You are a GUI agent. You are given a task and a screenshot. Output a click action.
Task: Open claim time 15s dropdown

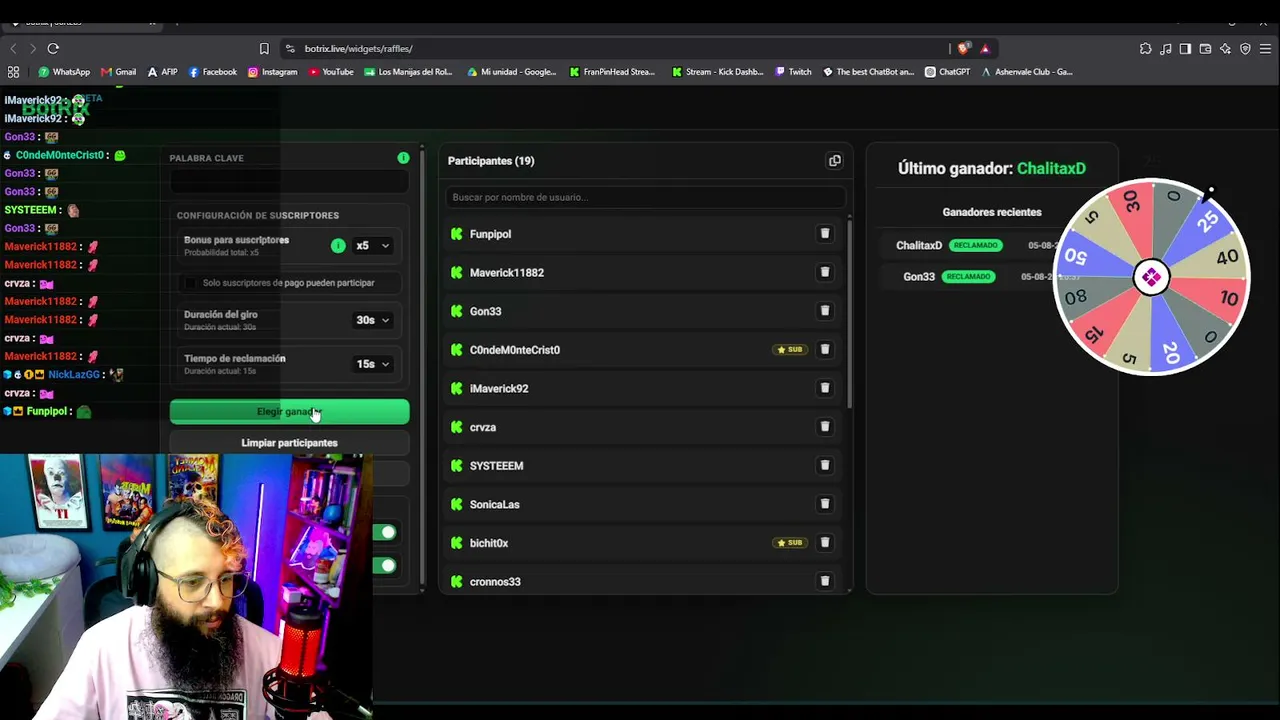click(x=373, y=364)
